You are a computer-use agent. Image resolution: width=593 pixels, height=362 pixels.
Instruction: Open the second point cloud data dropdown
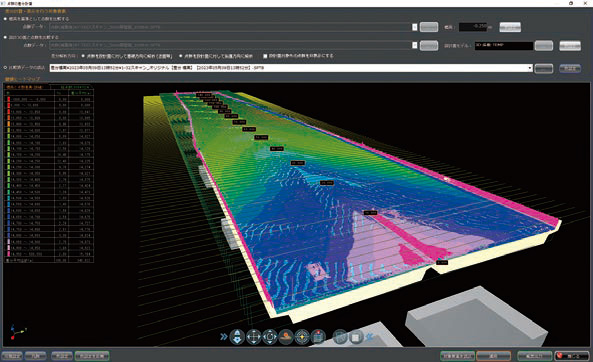pyautogui.click(x=414, y=45)
